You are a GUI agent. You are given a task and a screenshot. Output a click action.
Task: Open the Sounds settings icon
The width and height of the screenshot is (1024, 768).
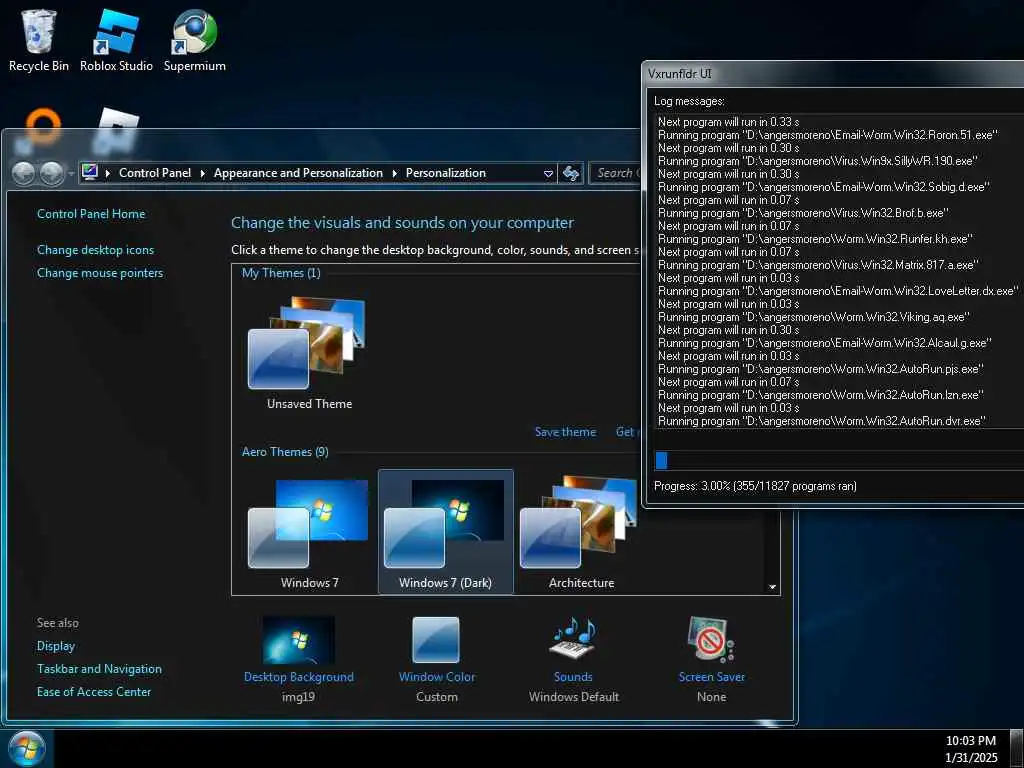point(573,637)
